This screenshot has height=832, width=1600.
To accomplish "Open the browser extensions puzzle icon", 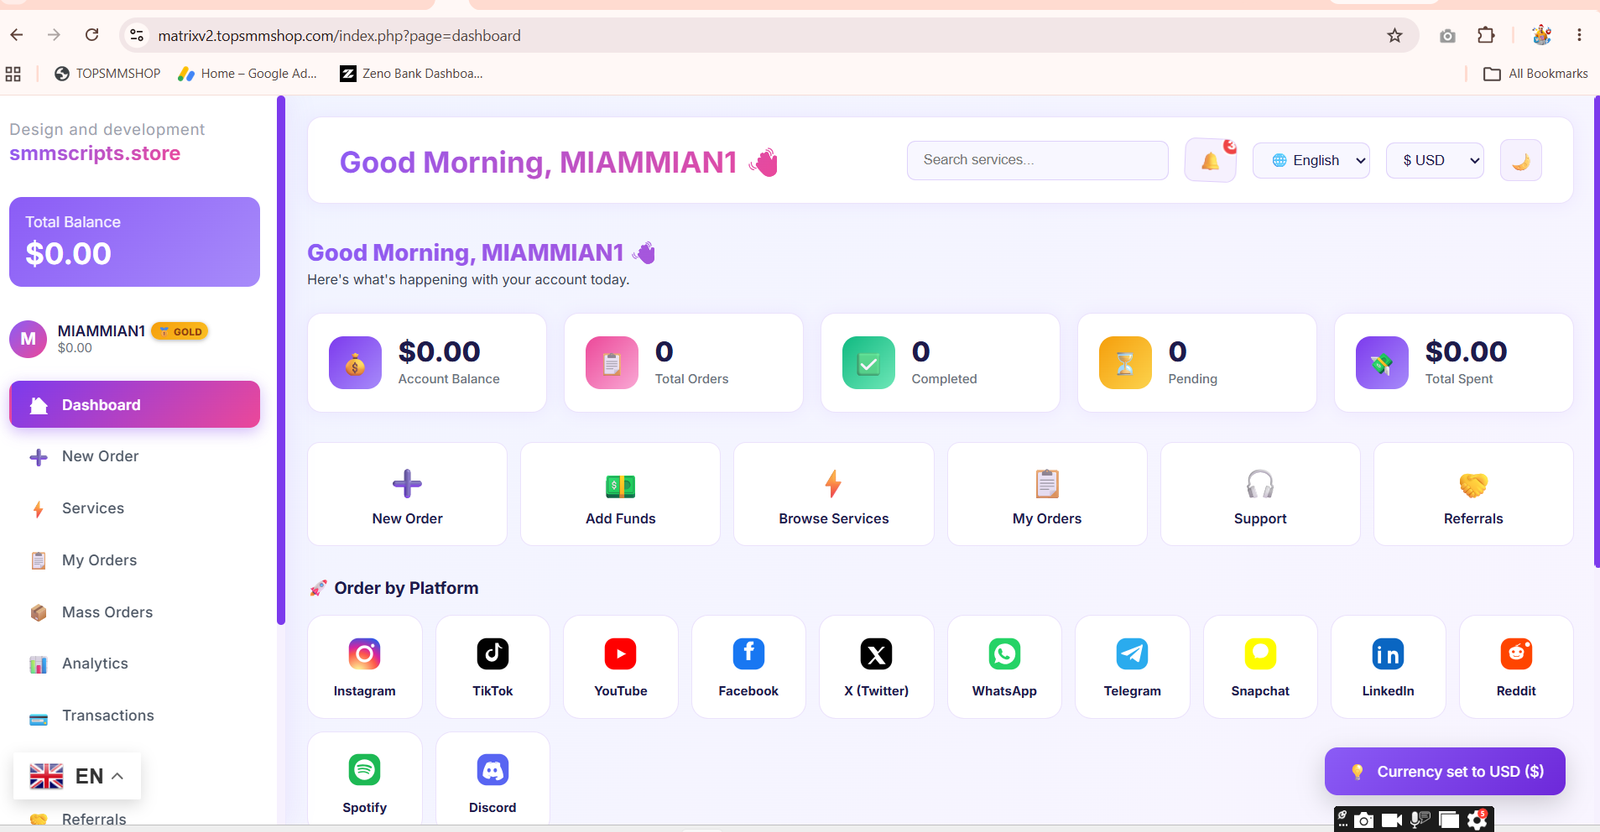I will [x=1486, y=36].
